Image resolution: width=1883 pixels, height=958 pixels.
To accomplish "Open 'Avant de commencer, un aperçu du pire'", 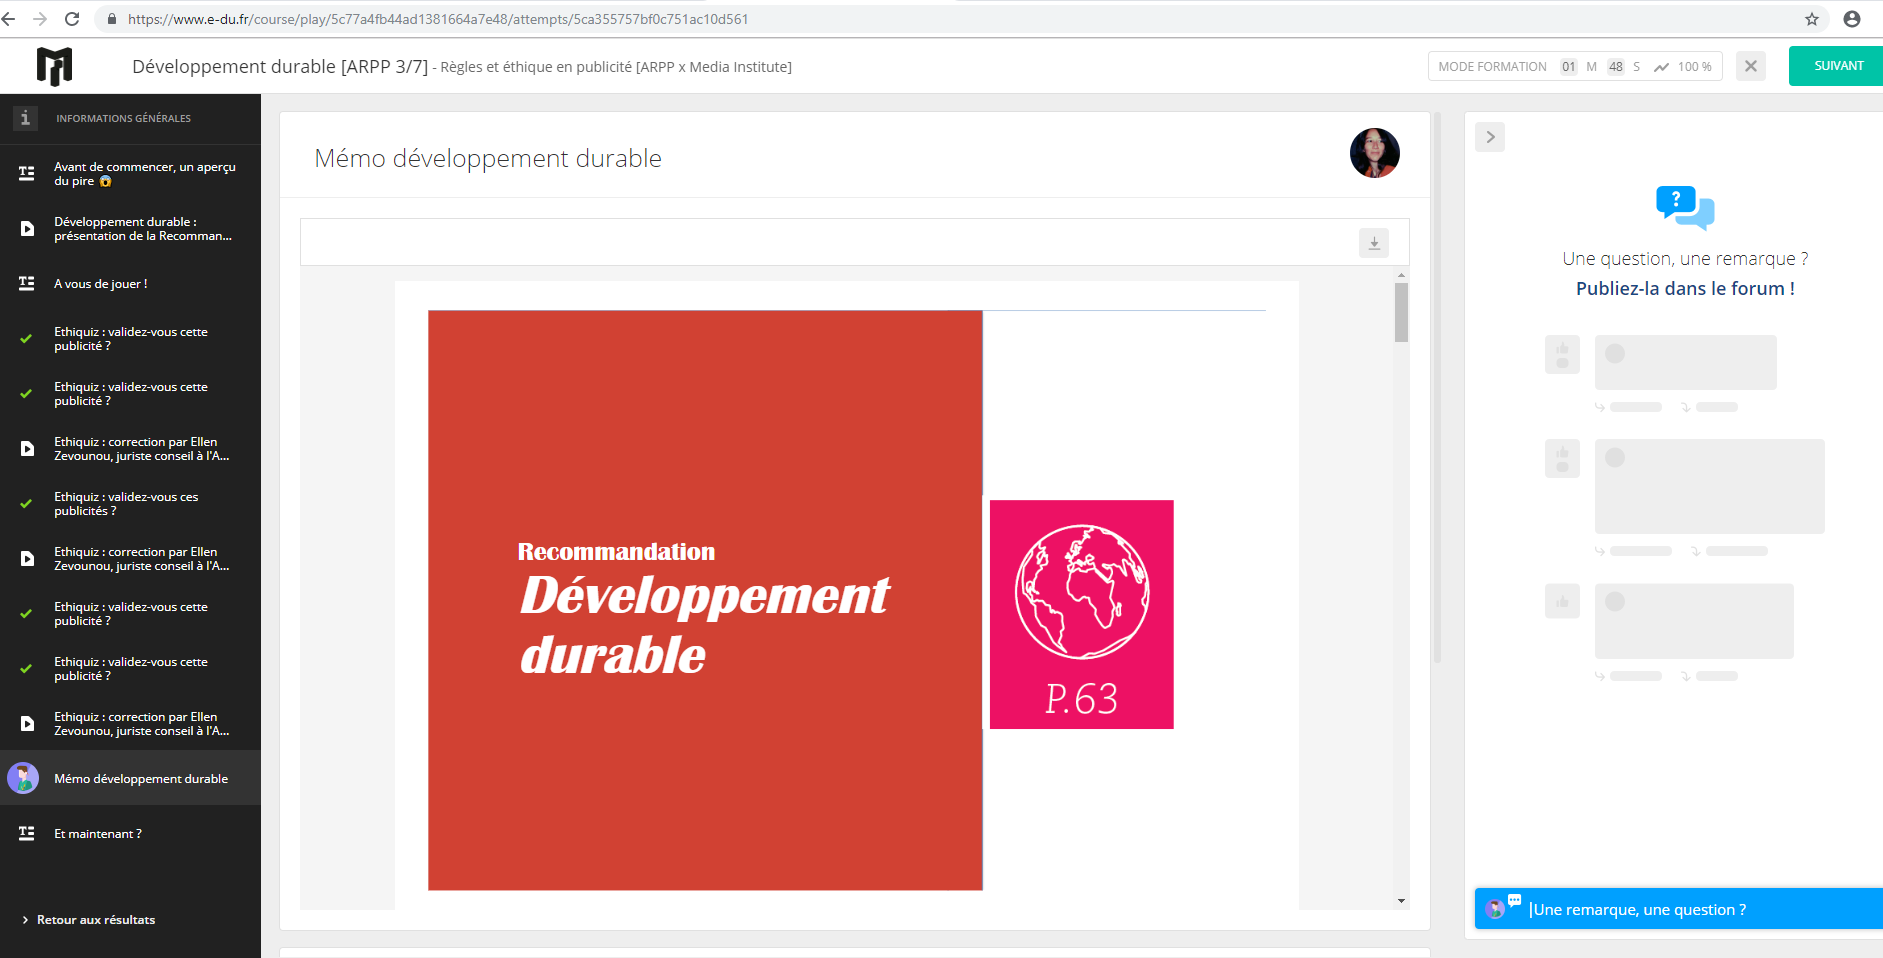I will [x=144, y=174].
